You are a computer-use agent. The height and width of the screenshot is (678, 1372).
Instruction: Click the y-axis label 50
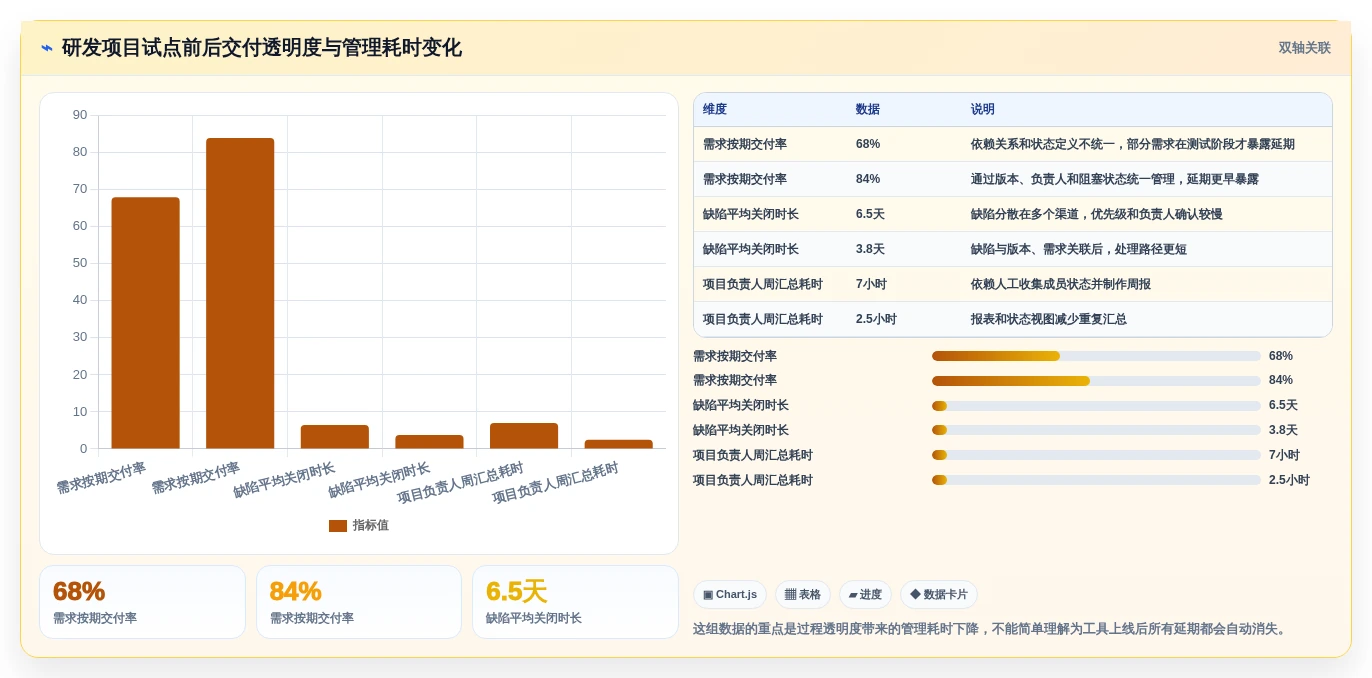[x=80, y=263]
